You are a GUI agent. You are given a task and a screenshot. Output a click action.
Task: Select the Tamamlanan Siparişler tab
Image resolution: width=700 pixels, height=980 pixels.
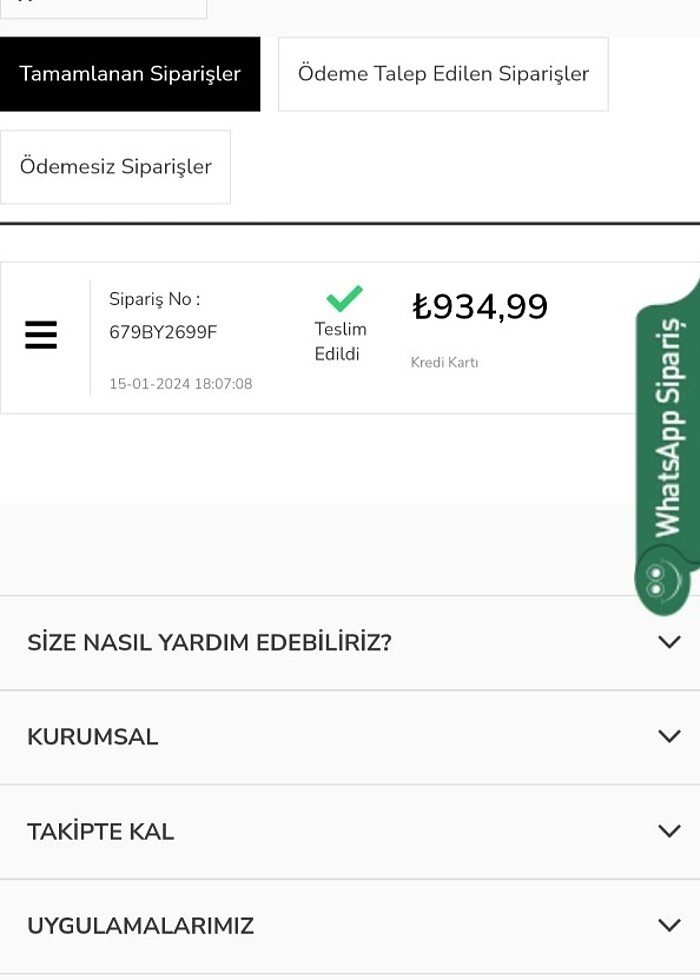coord(130,73)
